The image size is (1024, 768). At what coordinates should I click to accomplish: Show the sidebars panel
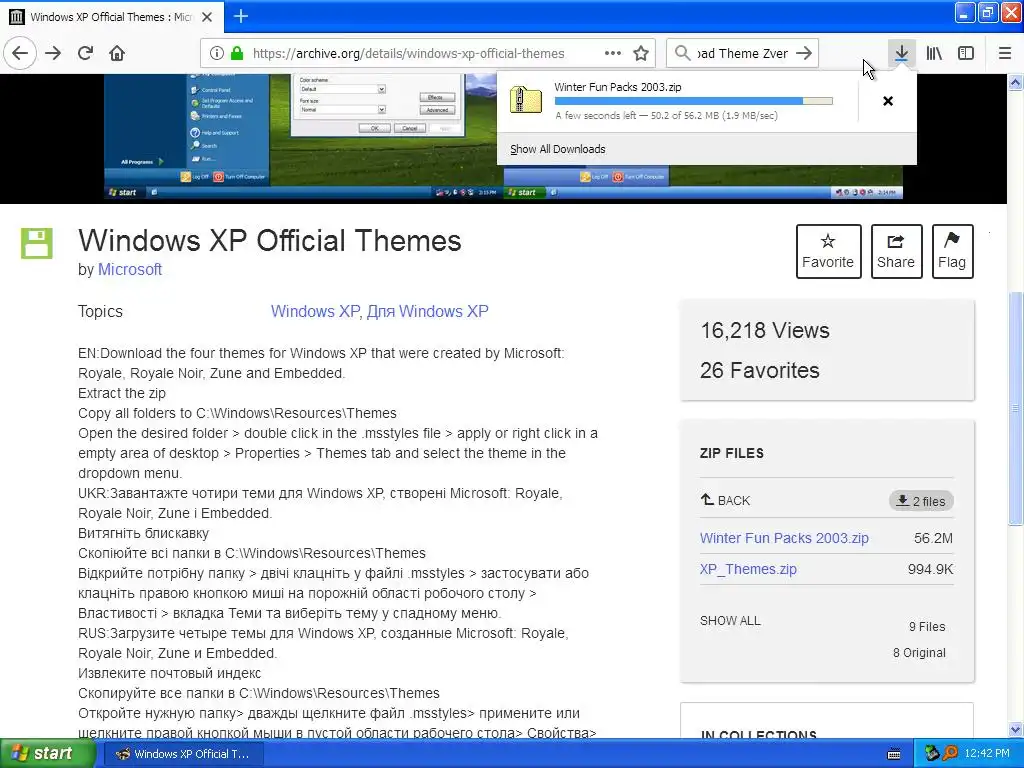point(966,53)
